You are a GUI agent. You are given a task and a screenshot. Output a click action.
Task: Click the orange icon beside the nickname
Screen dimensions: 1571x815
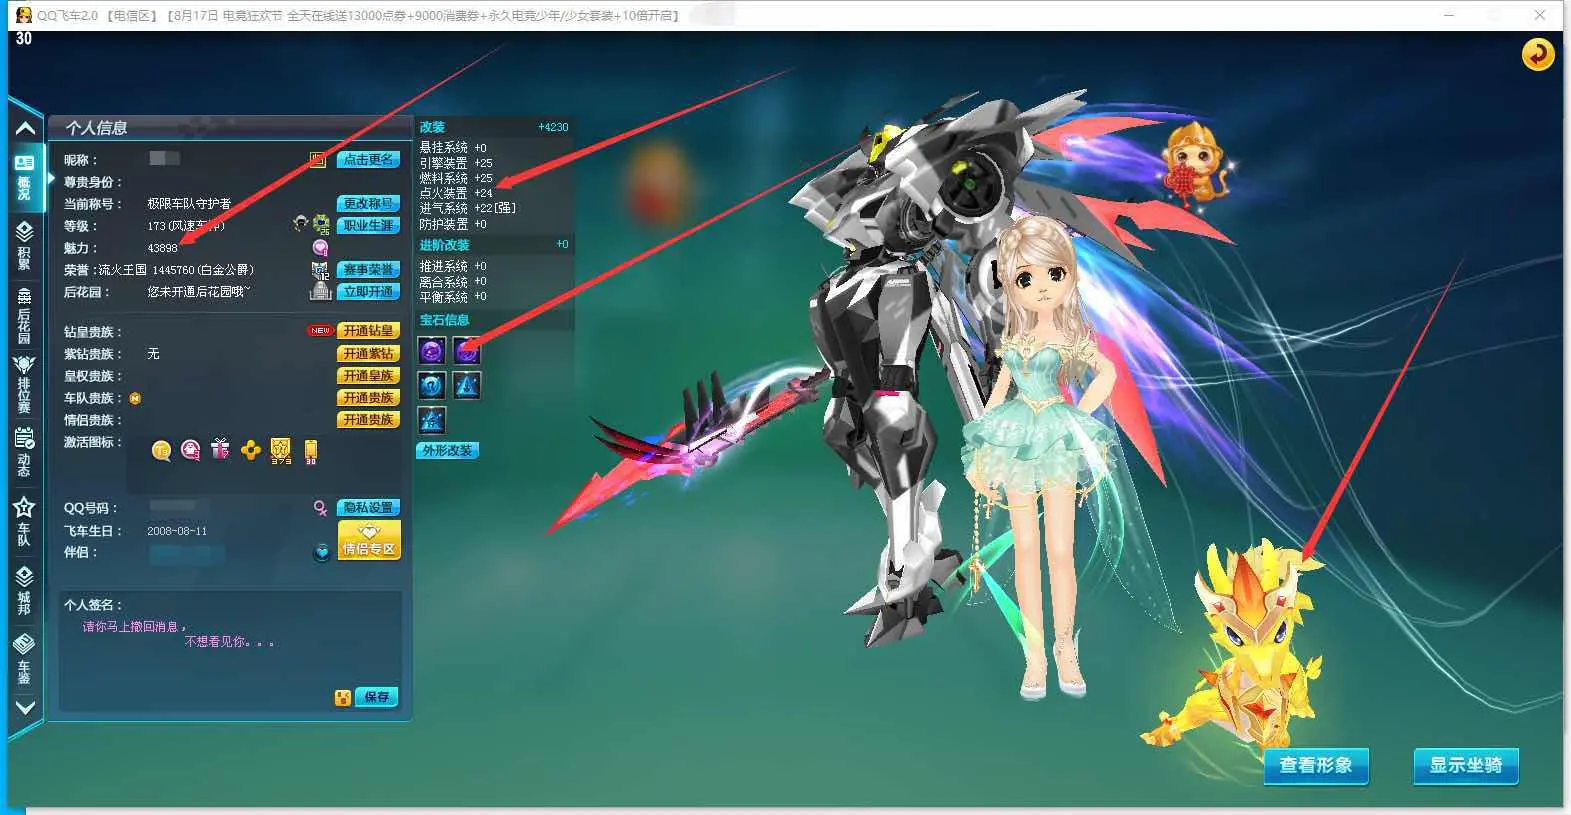pyautogui.click(x=318, y=160)
